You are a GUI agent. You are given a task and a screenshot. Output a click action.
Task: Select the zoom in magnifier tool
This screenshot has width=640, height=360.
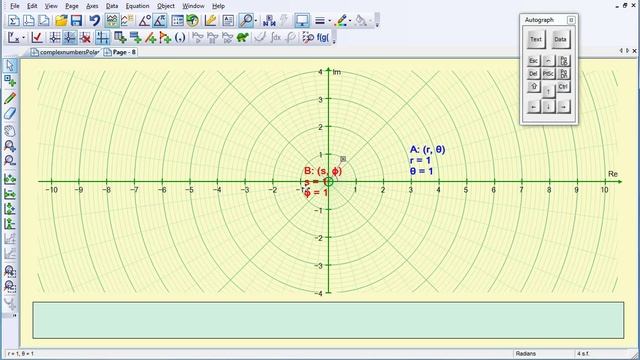(10, 146)
